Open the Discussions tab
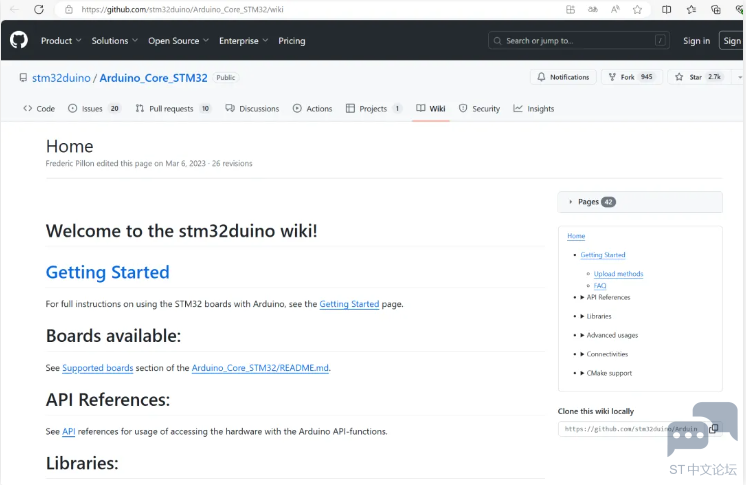Viewport: 746px width, 485px height. tap(252, 109)
